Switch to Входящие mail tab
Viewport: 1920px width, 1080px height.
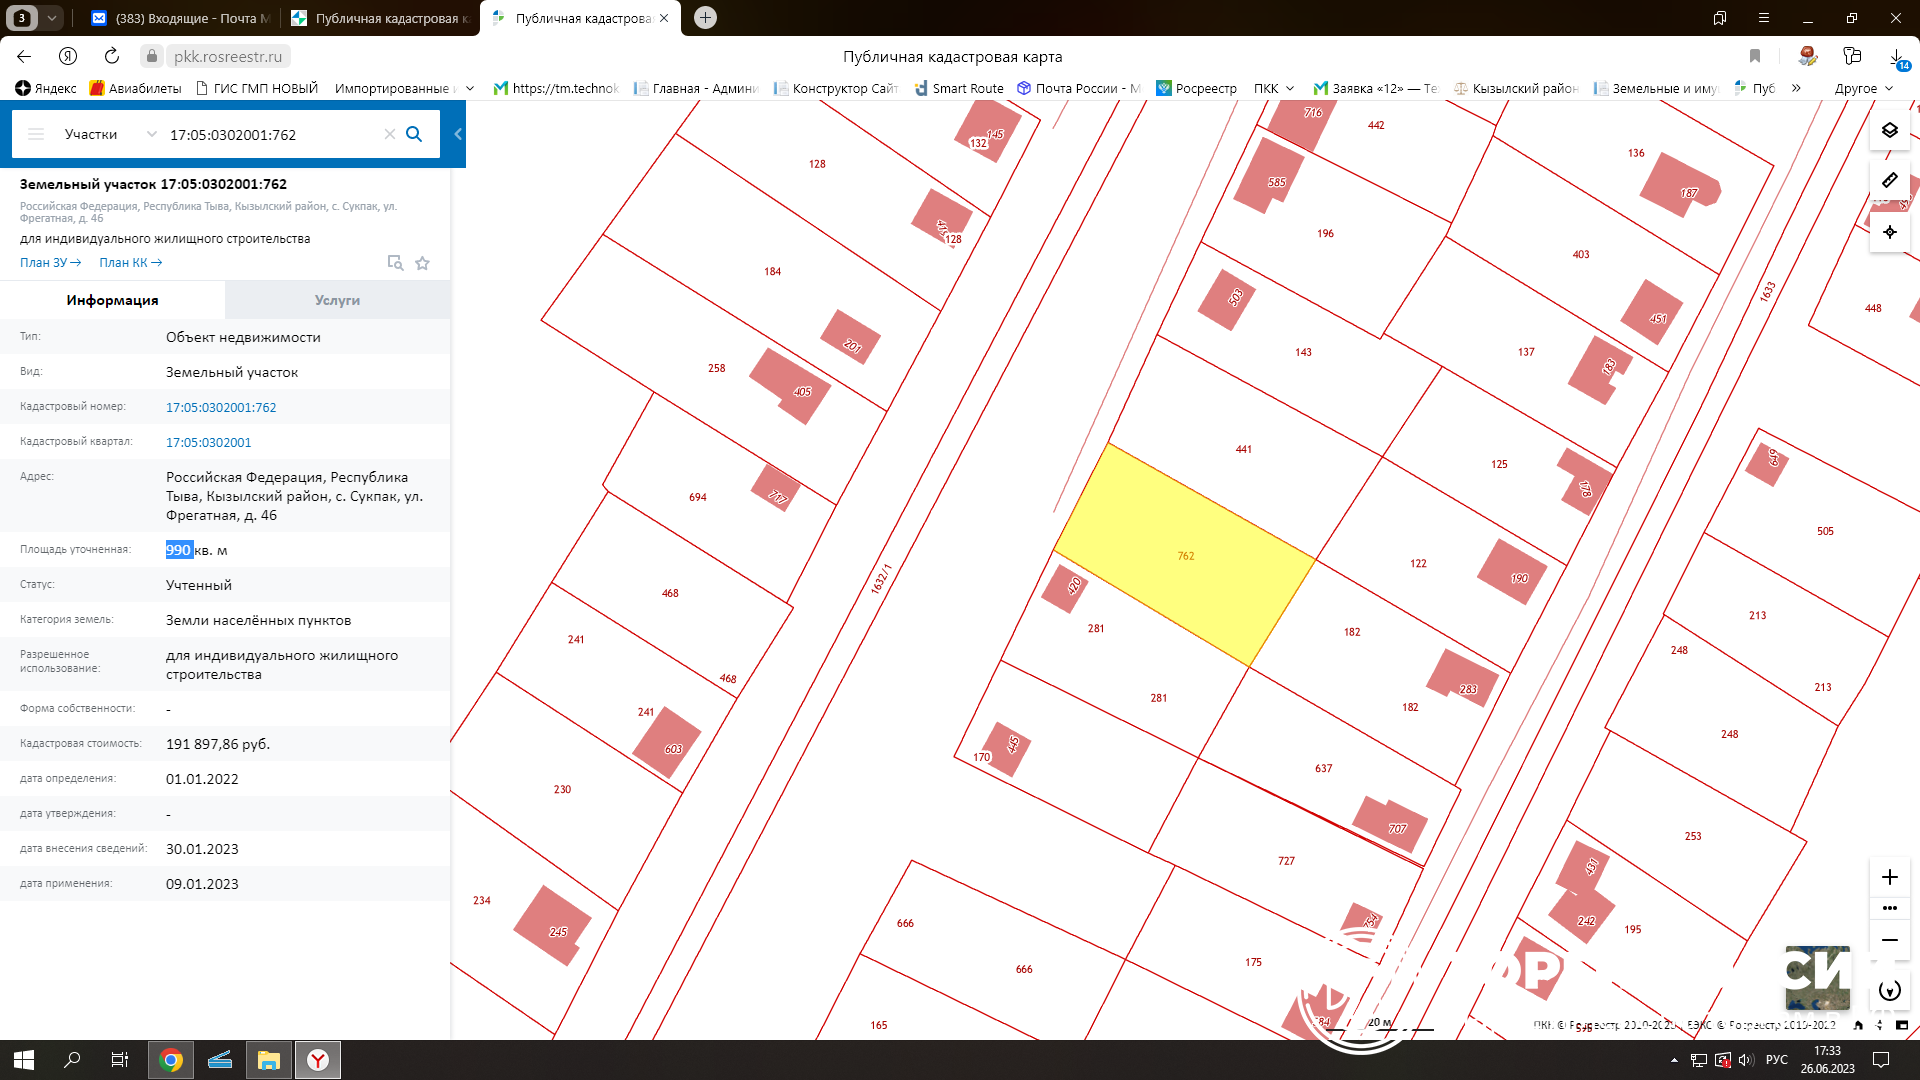pos(180,18)
